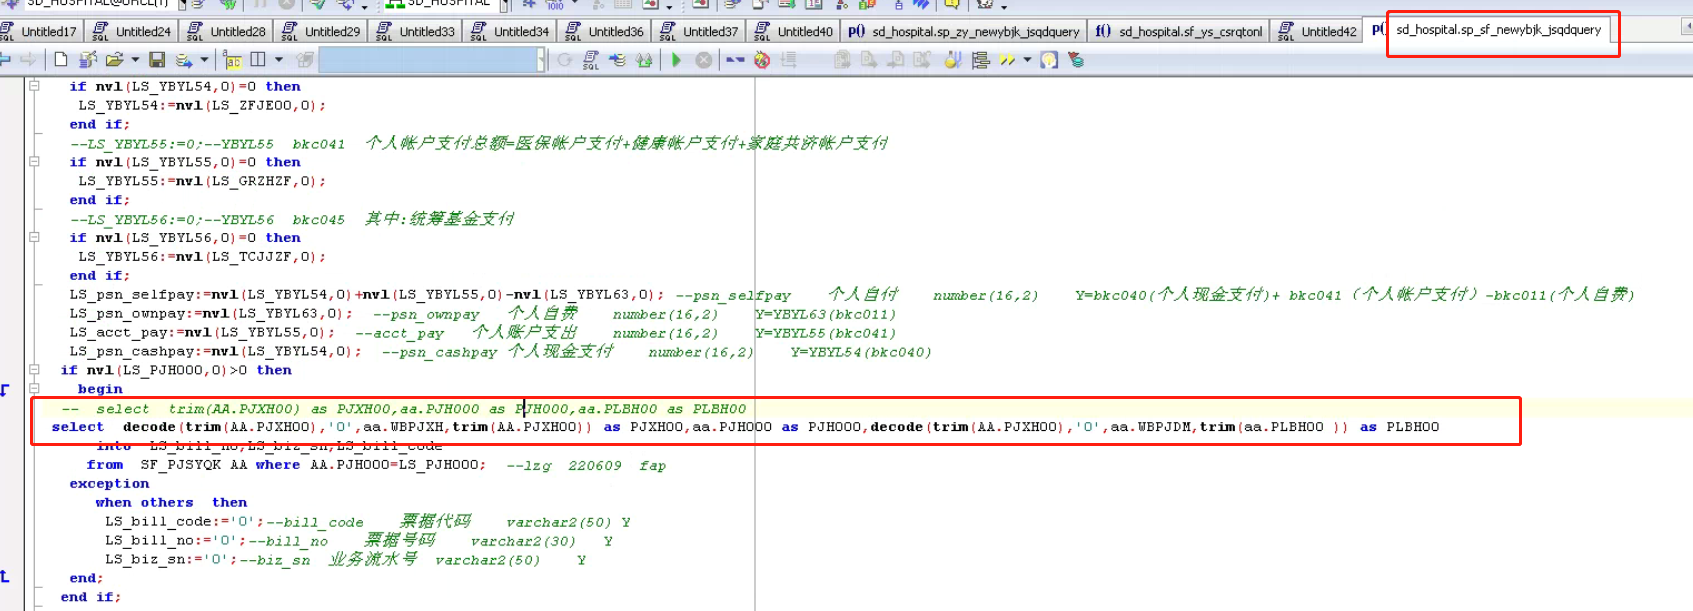The height and width of the screenshot is (611, 1693).
Task: Click the 'exception' keyword in code
Action: tap(109, 483)
